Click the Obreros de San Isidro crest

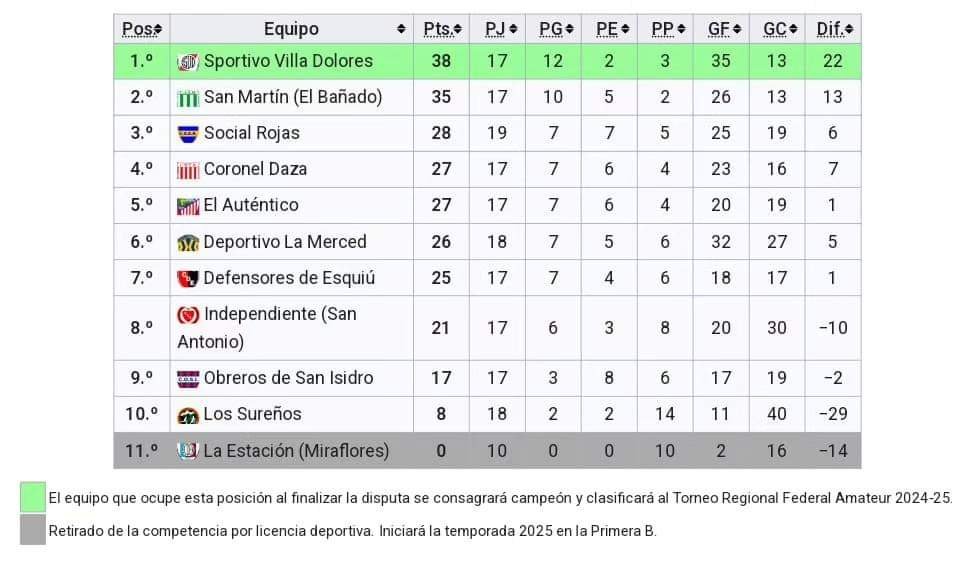(188, 379)
